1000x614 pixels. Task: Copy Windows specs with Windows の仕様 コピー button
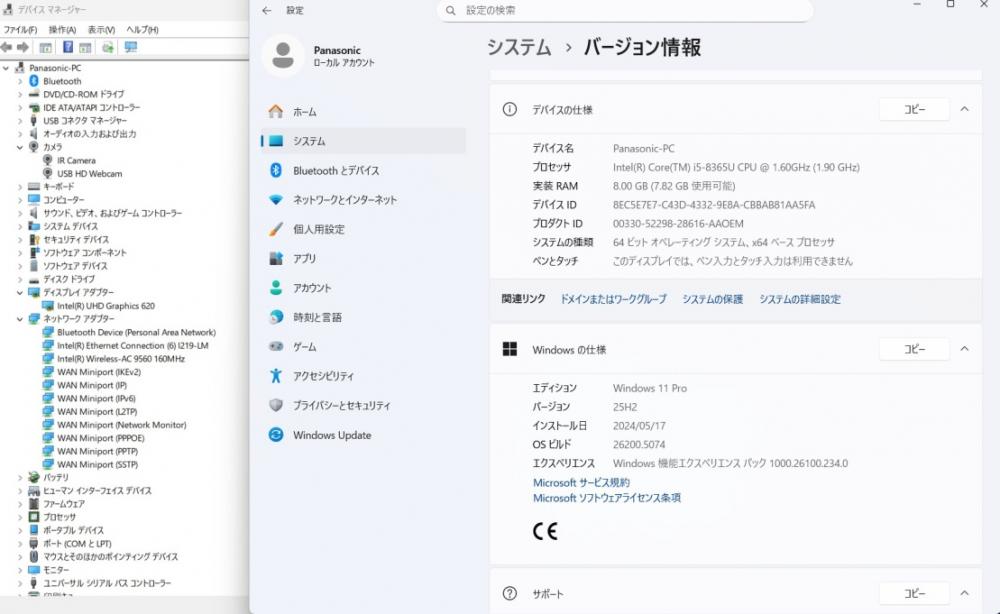[914, 349]
